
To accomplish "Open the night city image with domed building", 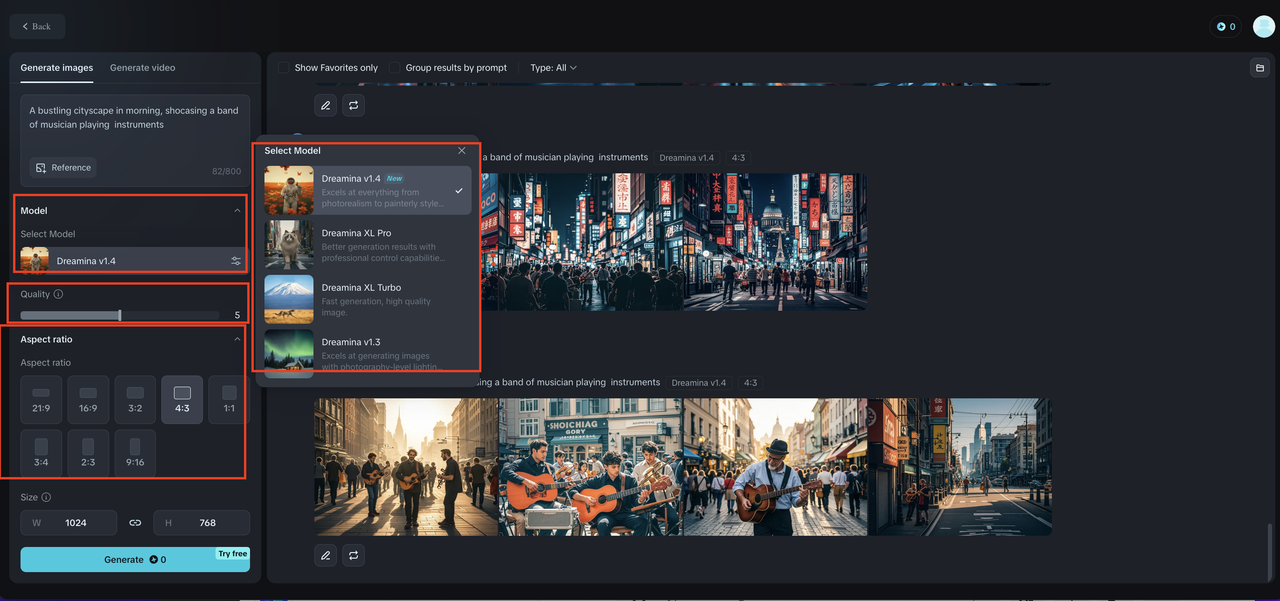I will (775, 242).
